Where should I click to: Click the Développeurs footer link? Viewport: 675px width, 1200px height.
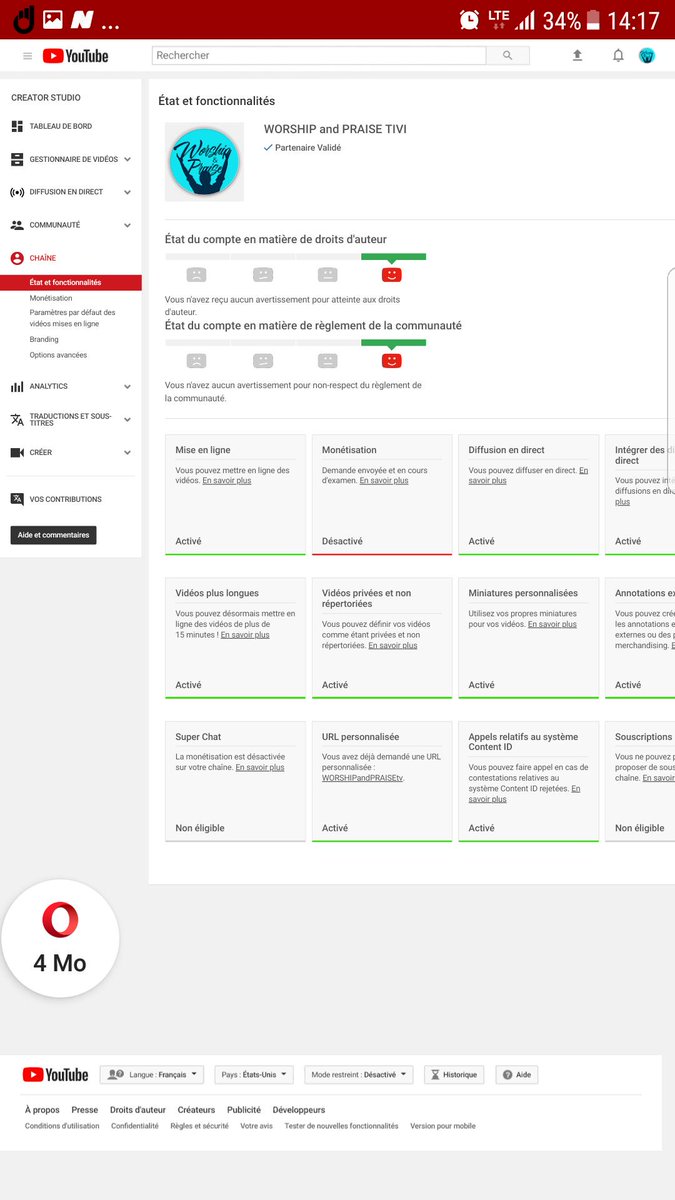299,1110
